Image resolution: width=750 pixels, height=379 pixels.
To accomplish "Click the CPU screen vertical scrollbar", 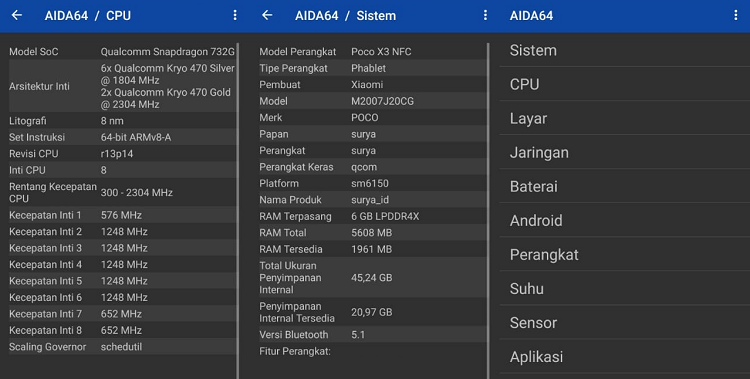I will [238, 211].
